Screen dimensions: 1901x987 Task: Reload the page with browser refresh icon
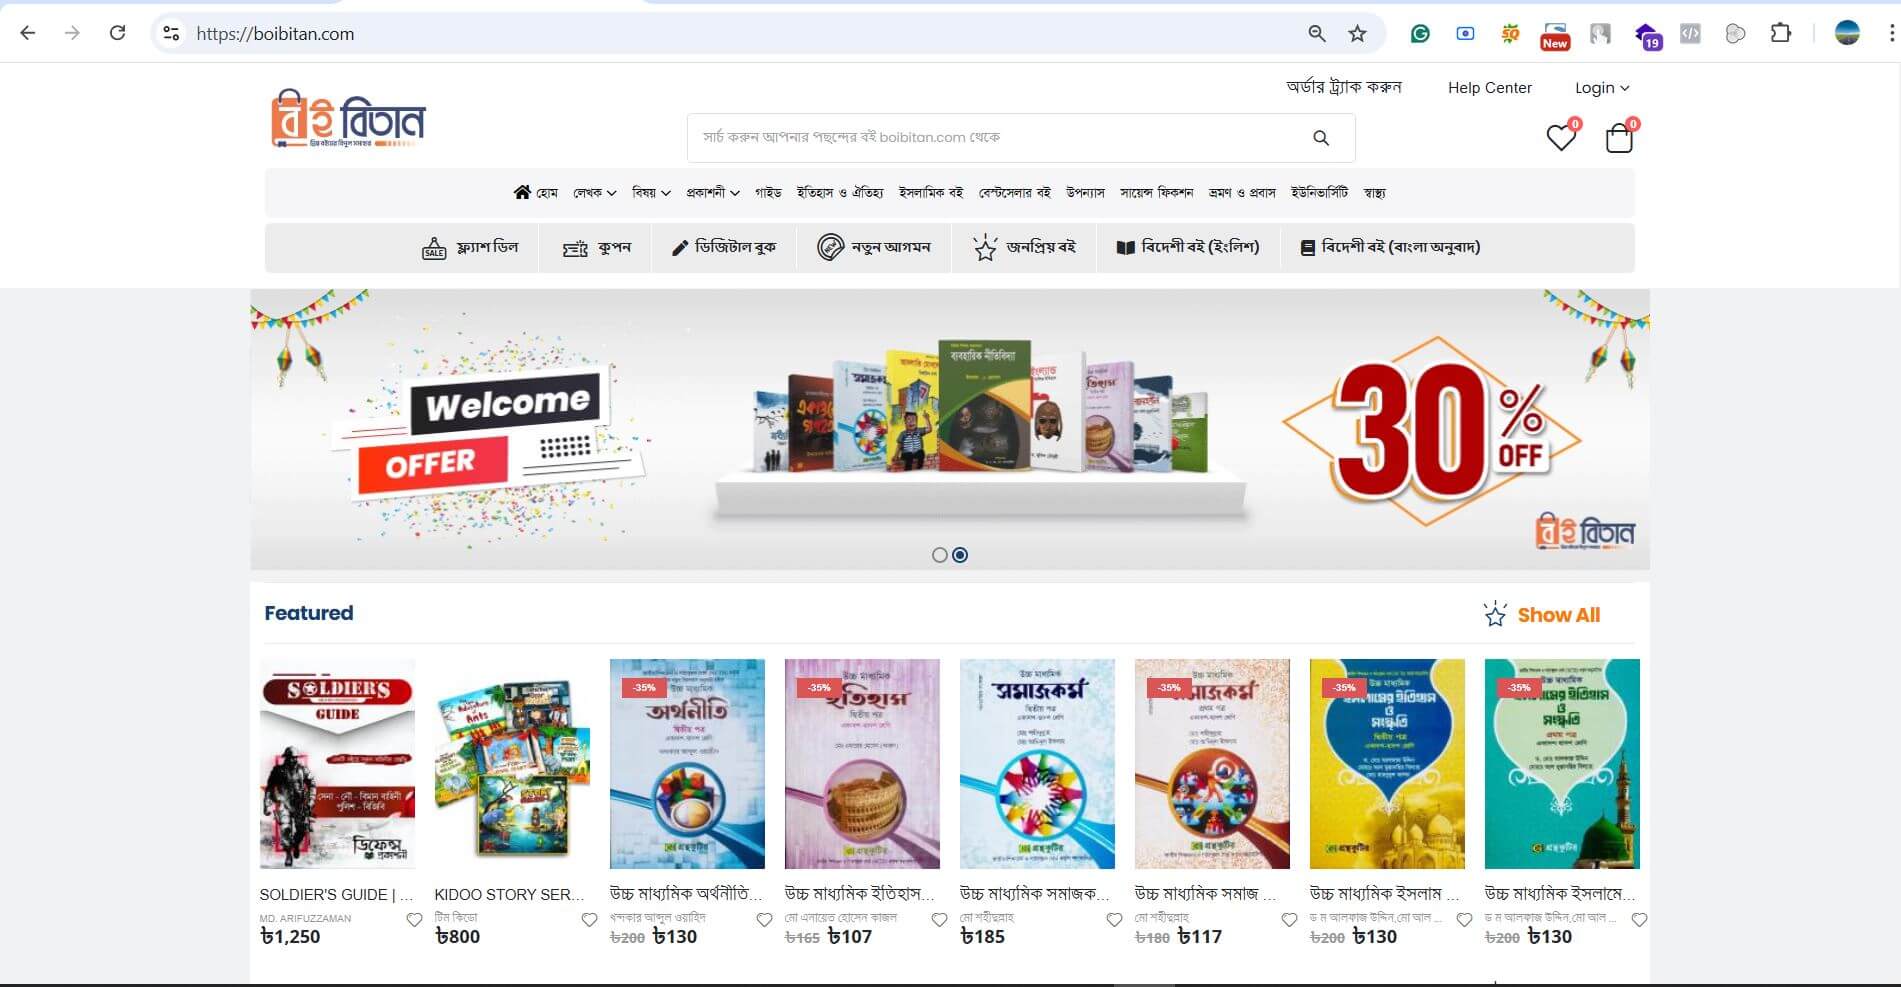tap(117, 33)
